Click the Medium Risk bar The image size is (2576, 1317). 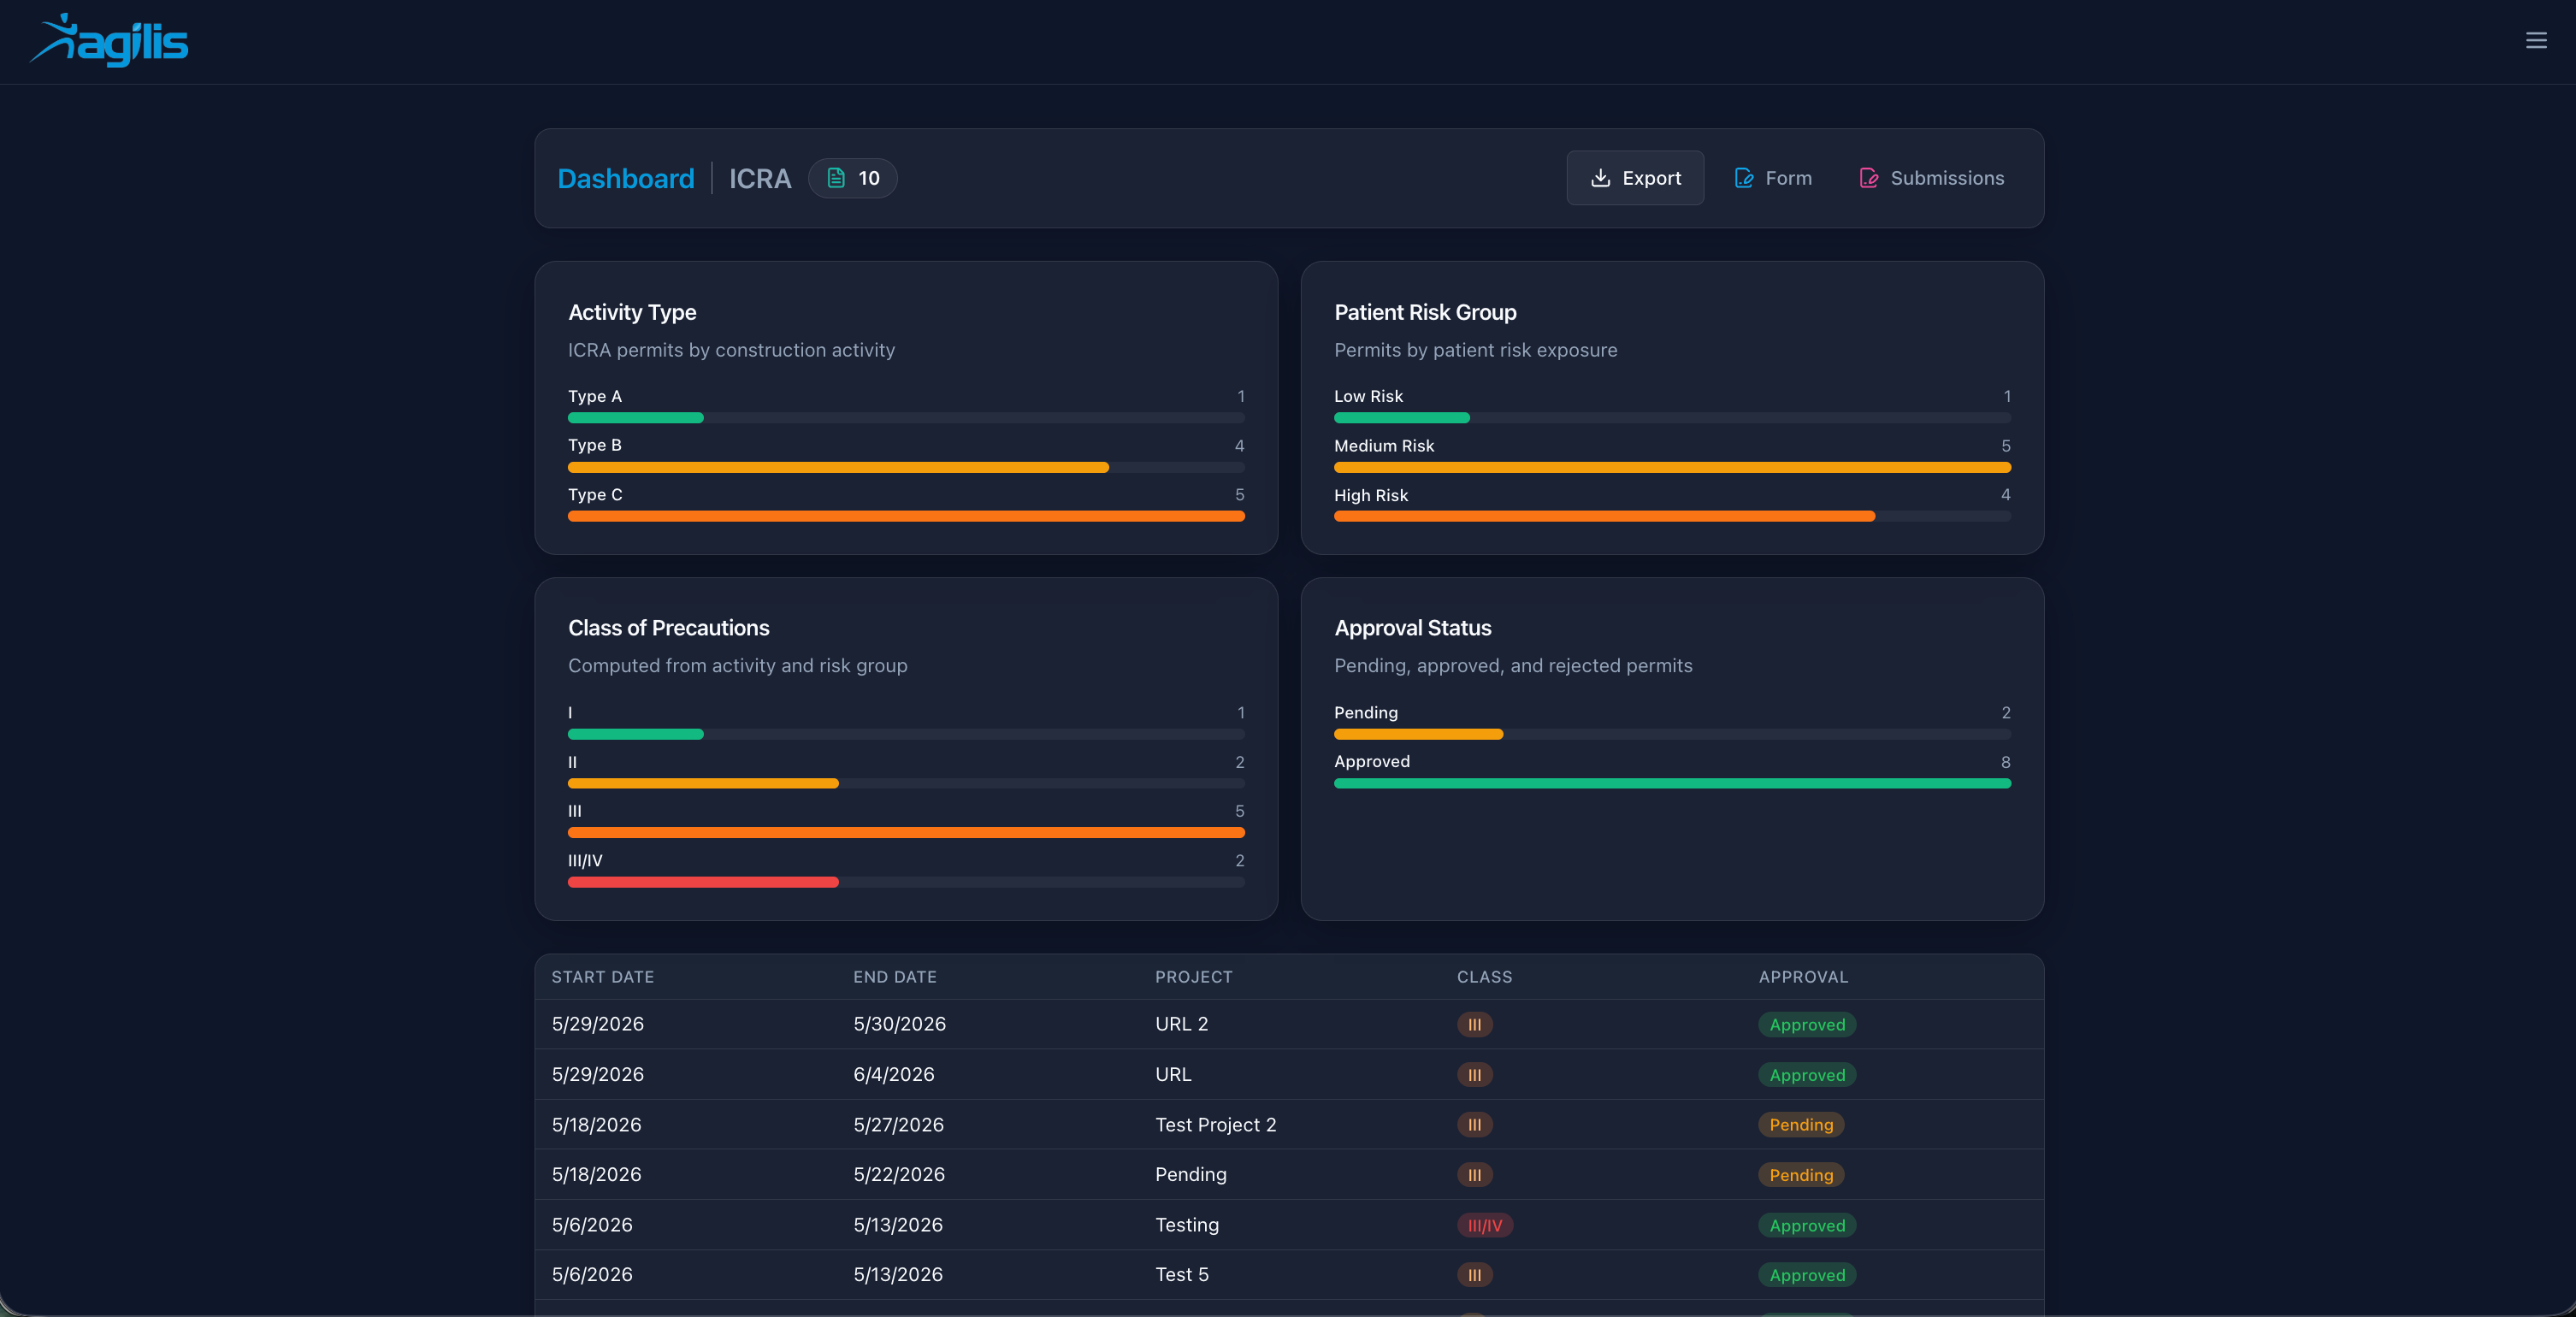pyautogui.click(x=1672, y=467)
